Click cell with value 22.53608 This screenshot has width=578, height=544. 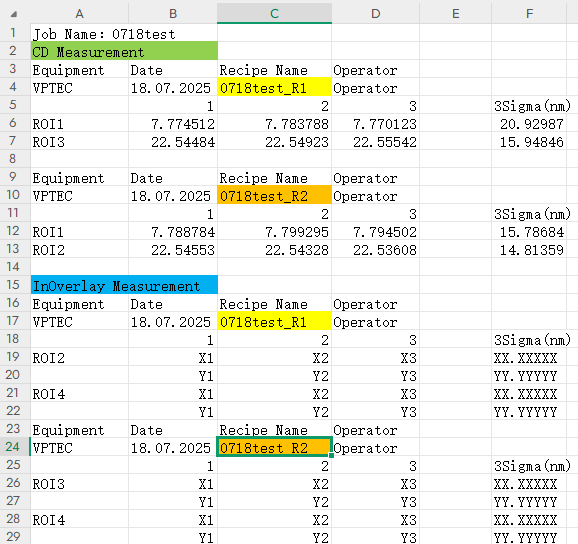tap(375, 249)
